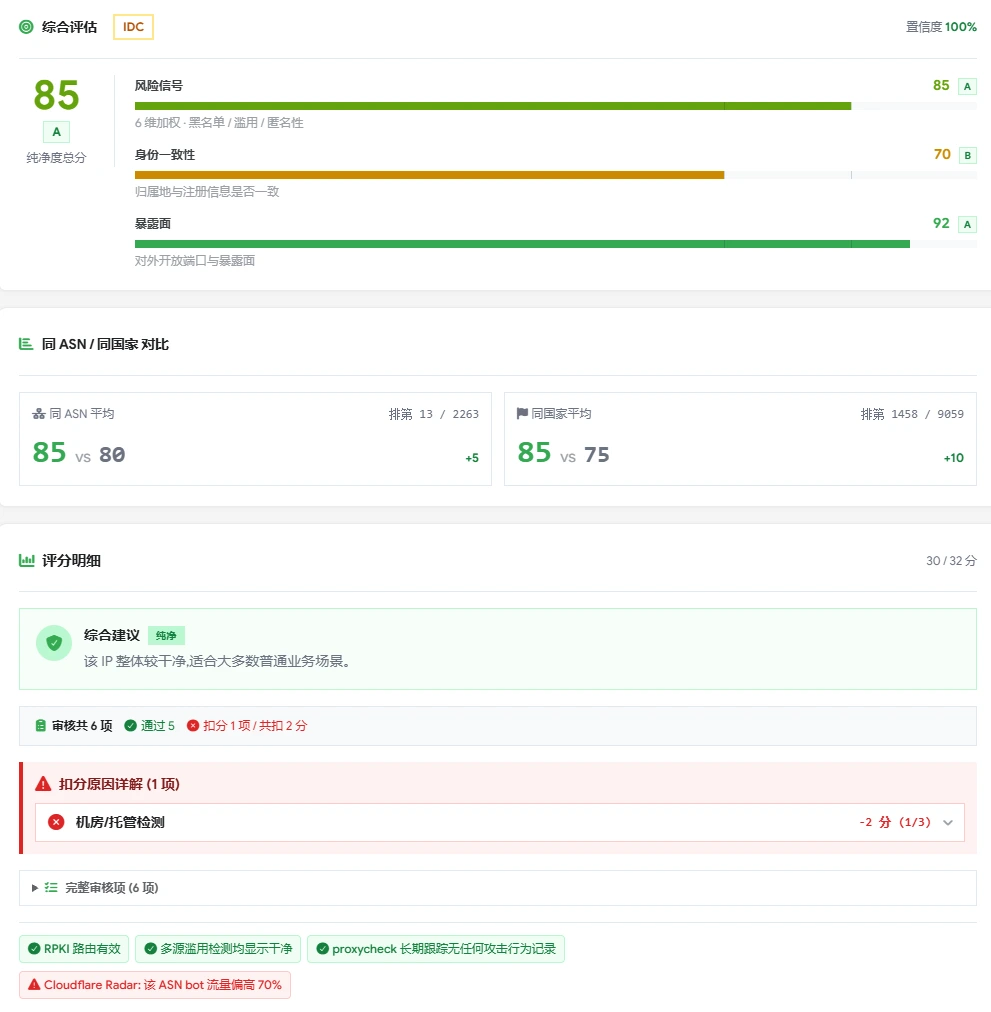991x1012 pixels.
Task: Click the target icon beside 综合评估
Action: coord(26,26)
